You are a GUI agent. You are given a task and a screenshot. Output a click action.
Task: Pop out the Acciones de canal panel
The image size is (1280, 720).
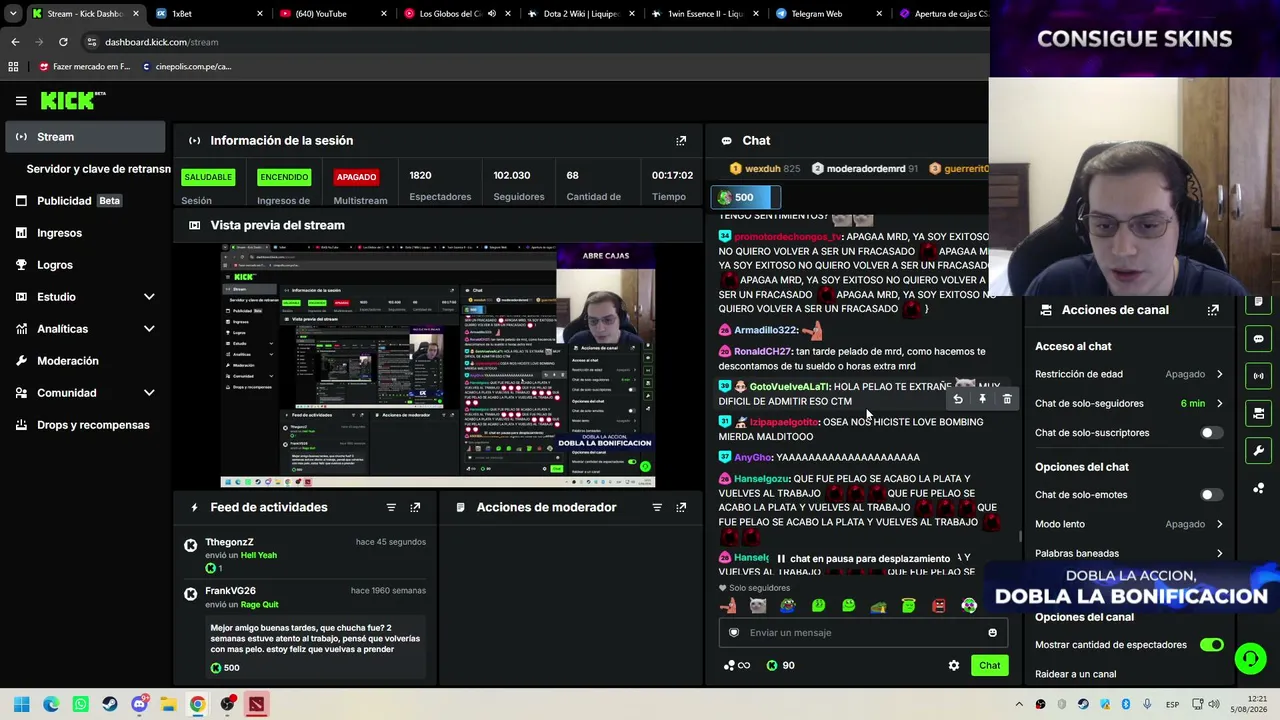[x=1213, y=310]
